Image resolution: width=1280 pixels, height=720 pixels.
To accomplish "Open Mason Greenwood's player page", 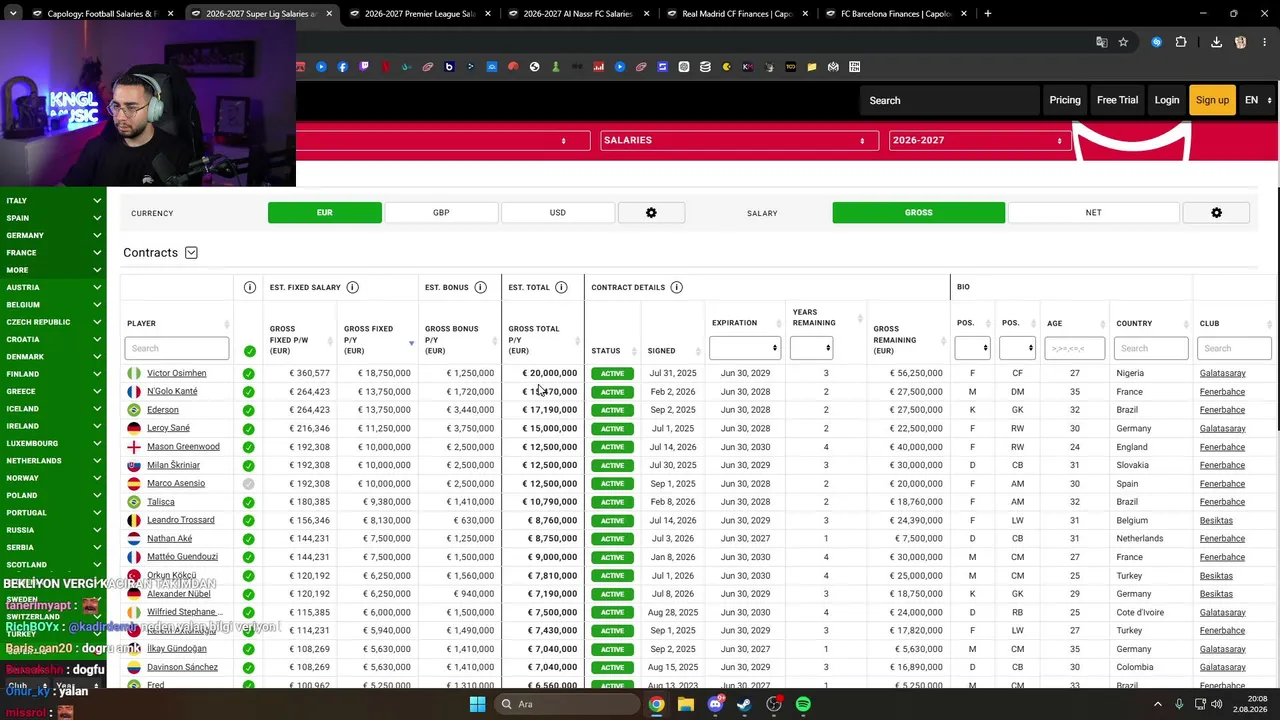I will pyautogui.click(x=183, y=446).
